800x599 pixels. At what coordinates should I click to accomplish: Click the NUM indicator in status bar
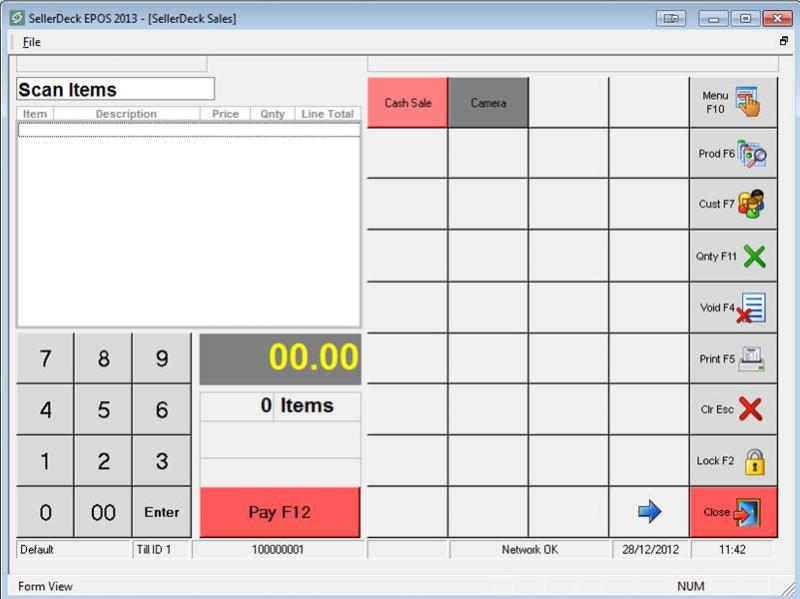(691, 586)
